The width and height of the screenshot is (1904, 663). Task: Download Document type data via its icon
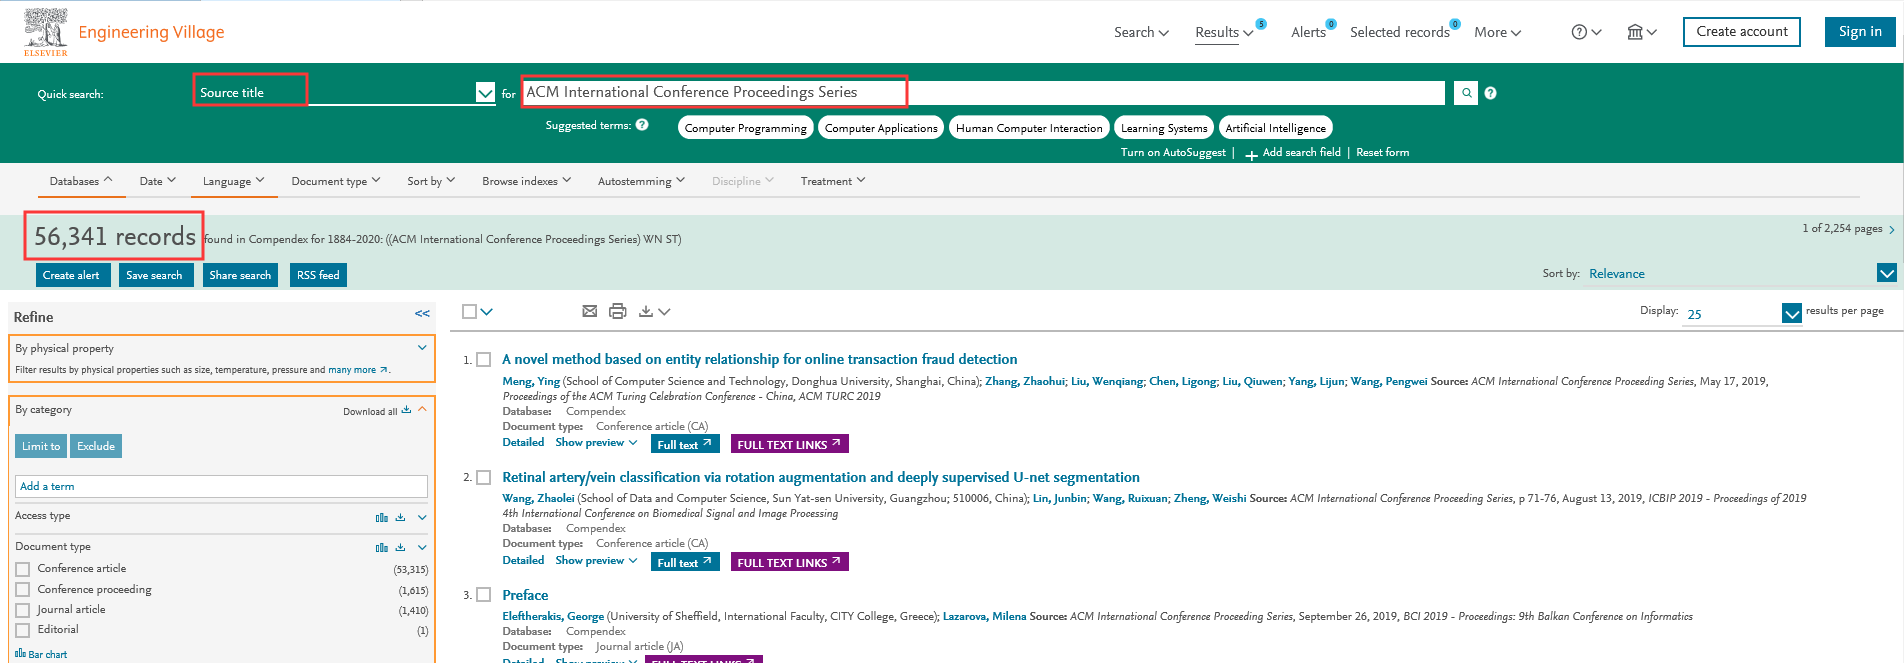coord(400,547)
